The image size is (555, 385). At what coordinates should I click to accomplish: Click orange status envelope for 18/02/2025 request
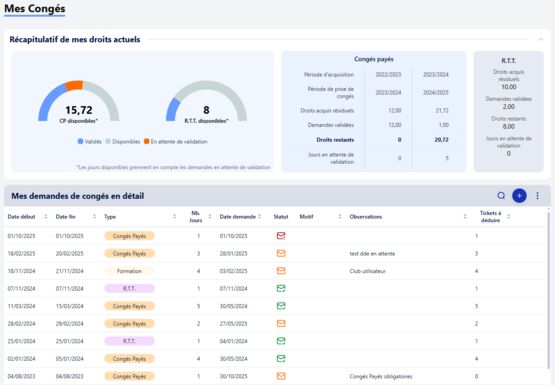click(x=281, y=253)
